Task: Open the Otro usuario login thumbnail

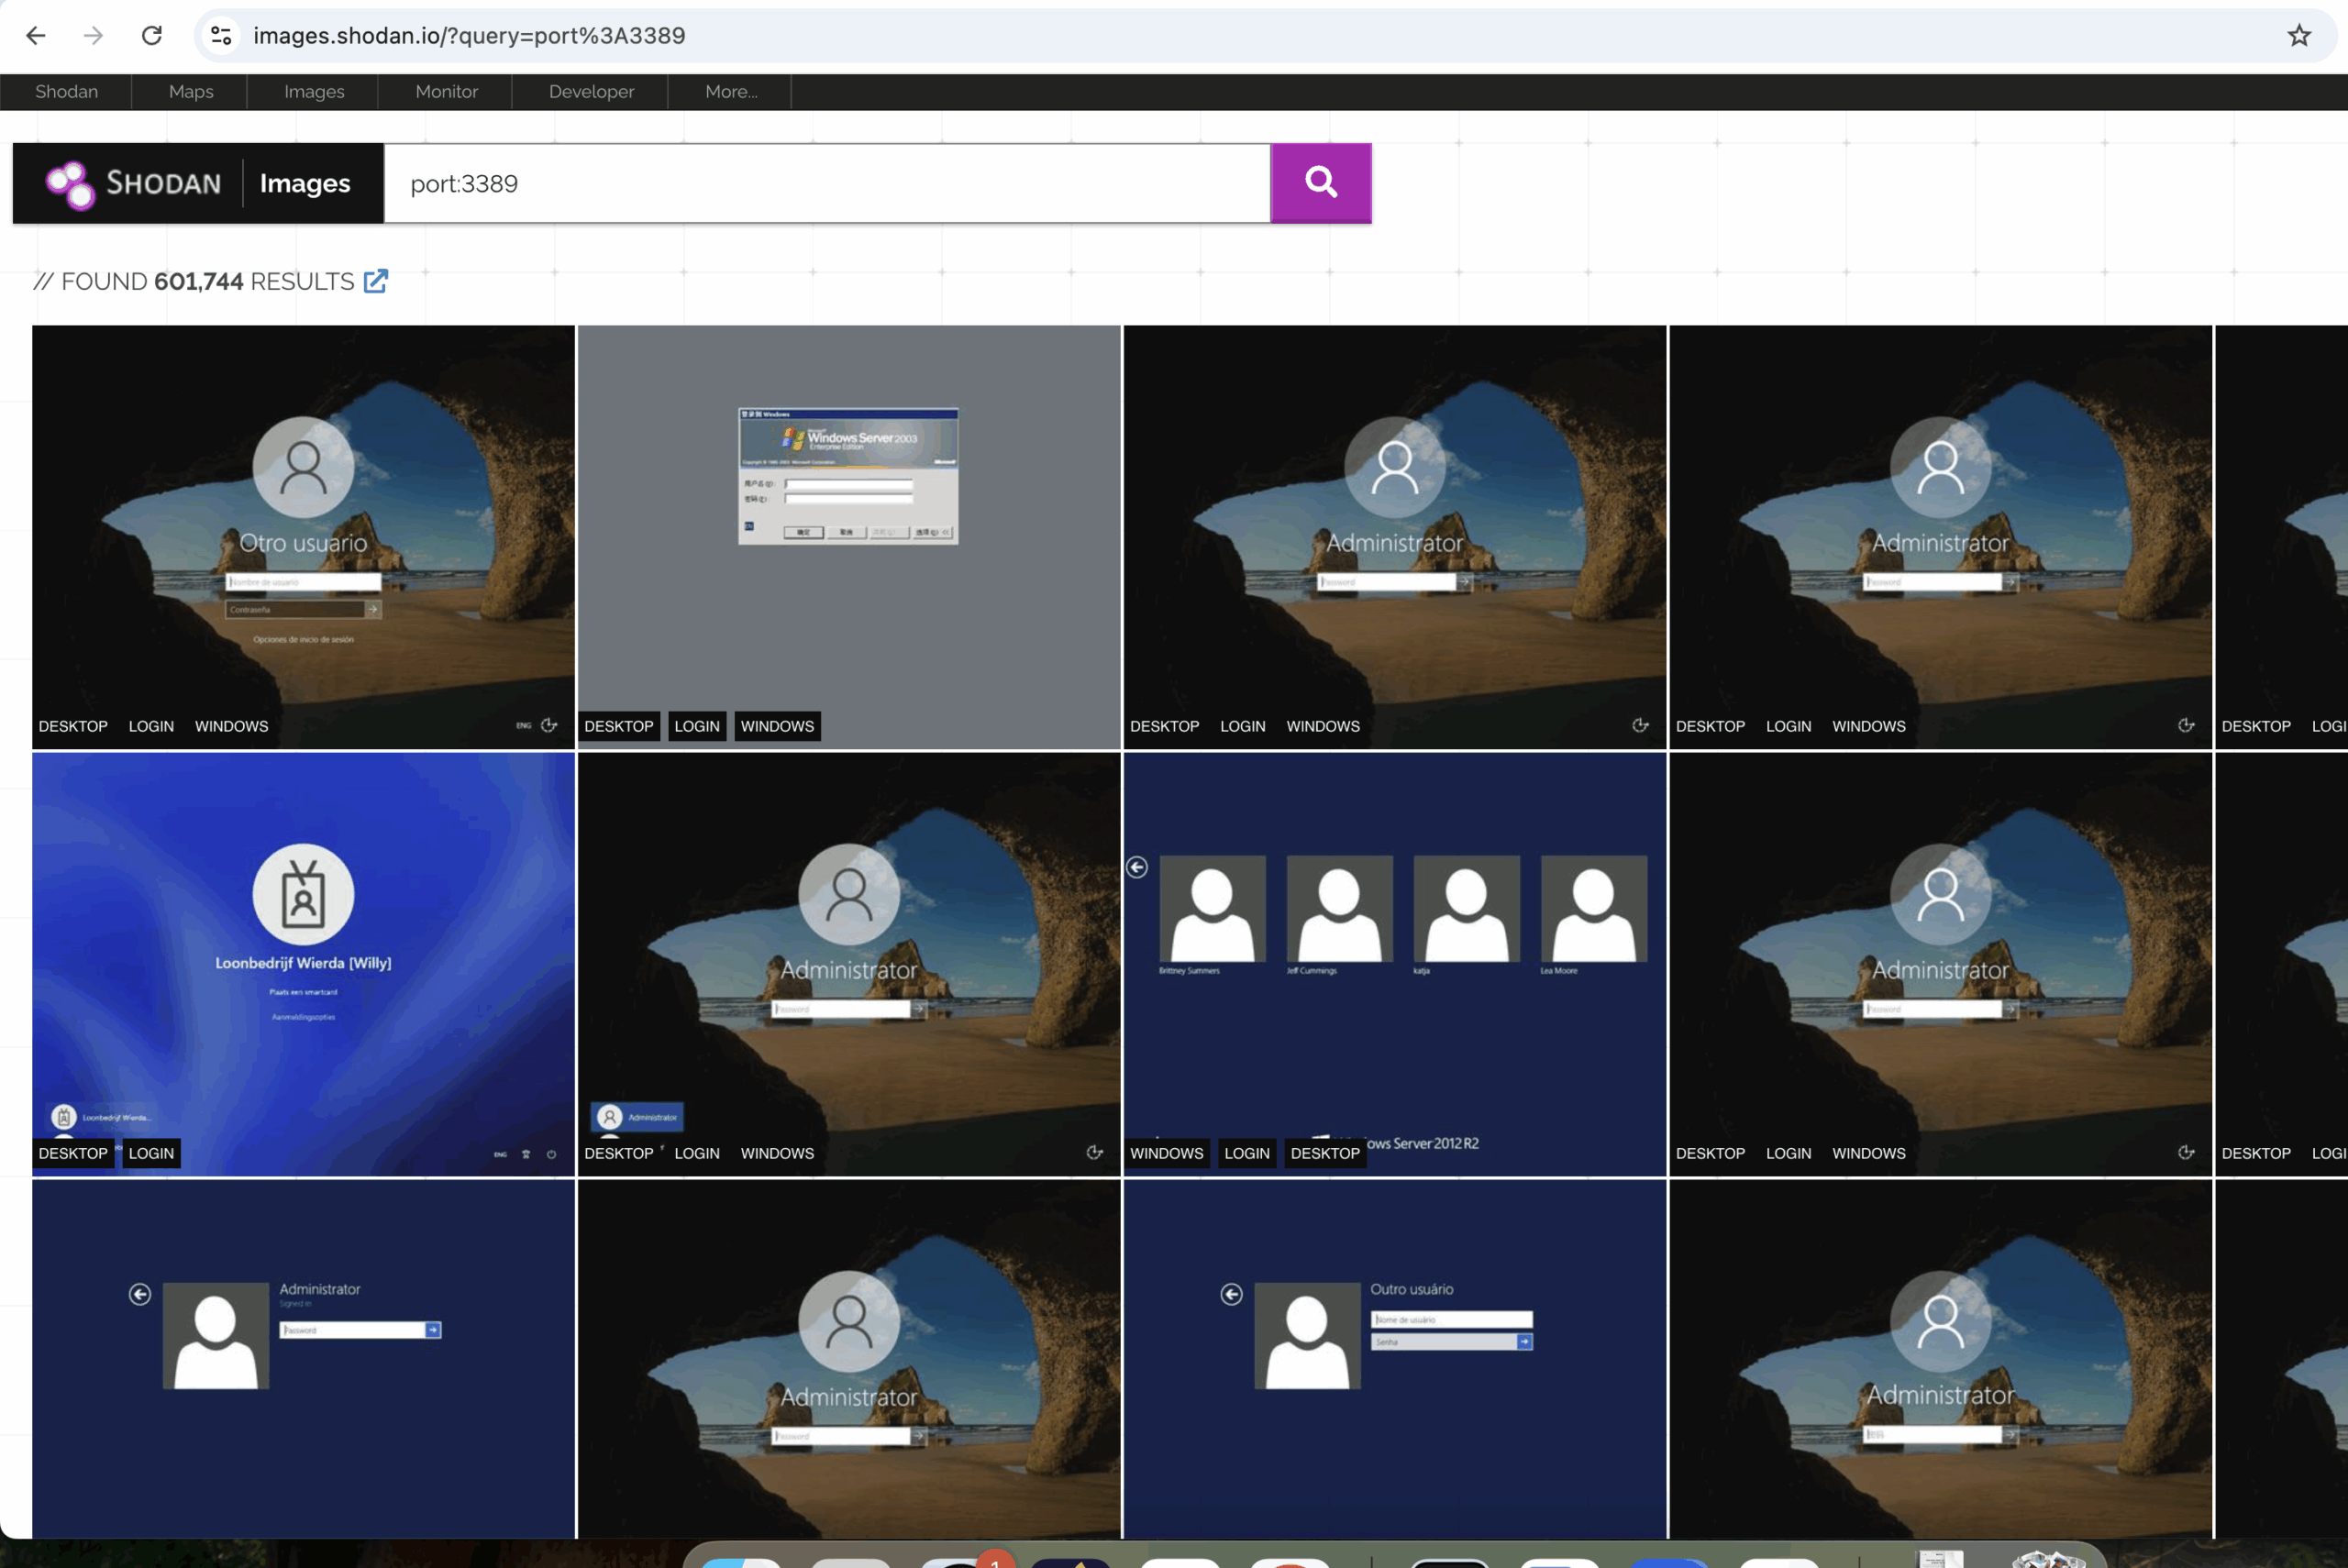Action: 303,537
